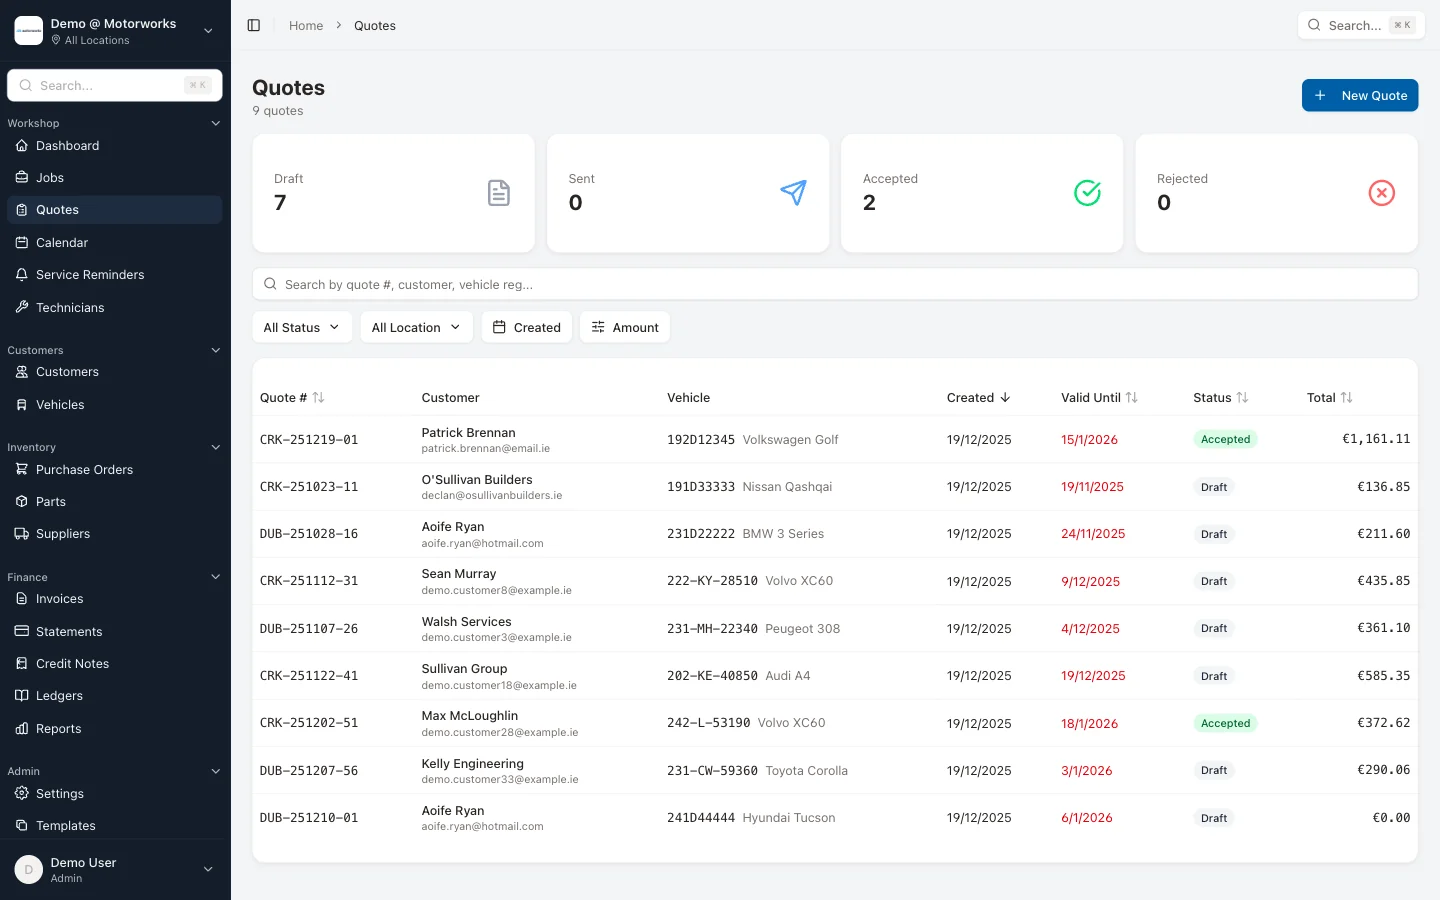Open Purchase Orders from Inventory section
Image resolution: width=1440 pixels, height=900 pixels.
click(x=84, y=469)
